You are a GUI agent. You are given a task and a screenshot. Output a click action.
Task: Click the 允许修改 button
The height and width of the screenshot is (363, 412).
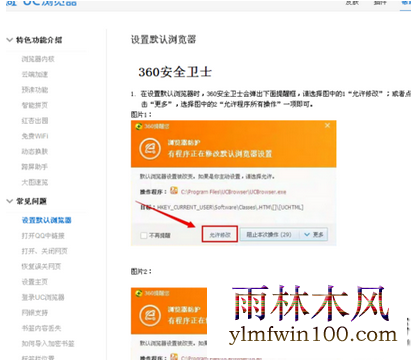(220, 234)
